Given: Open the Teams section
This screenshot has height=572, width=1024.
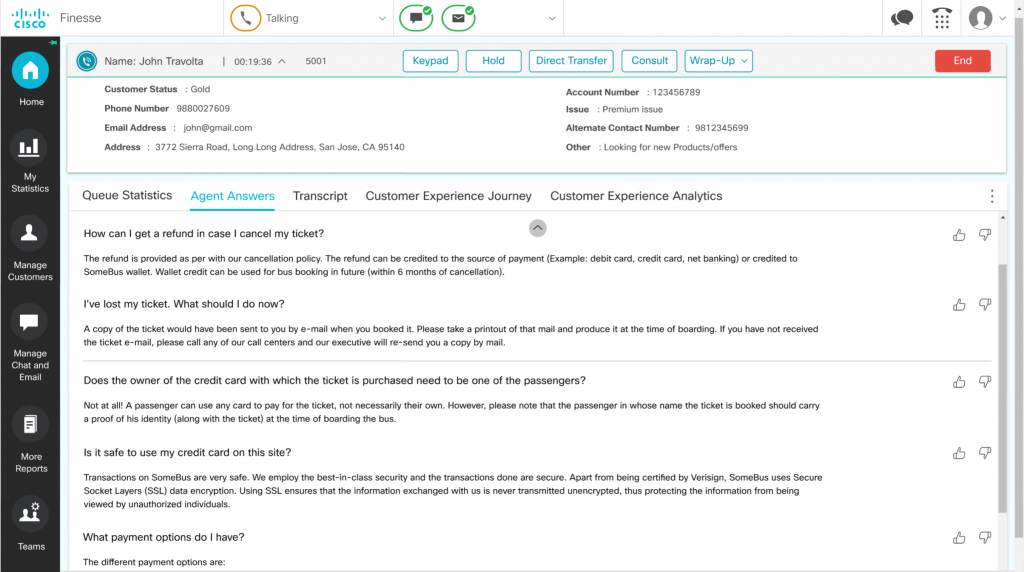Looking at the screenshot, I should [30, 514].
